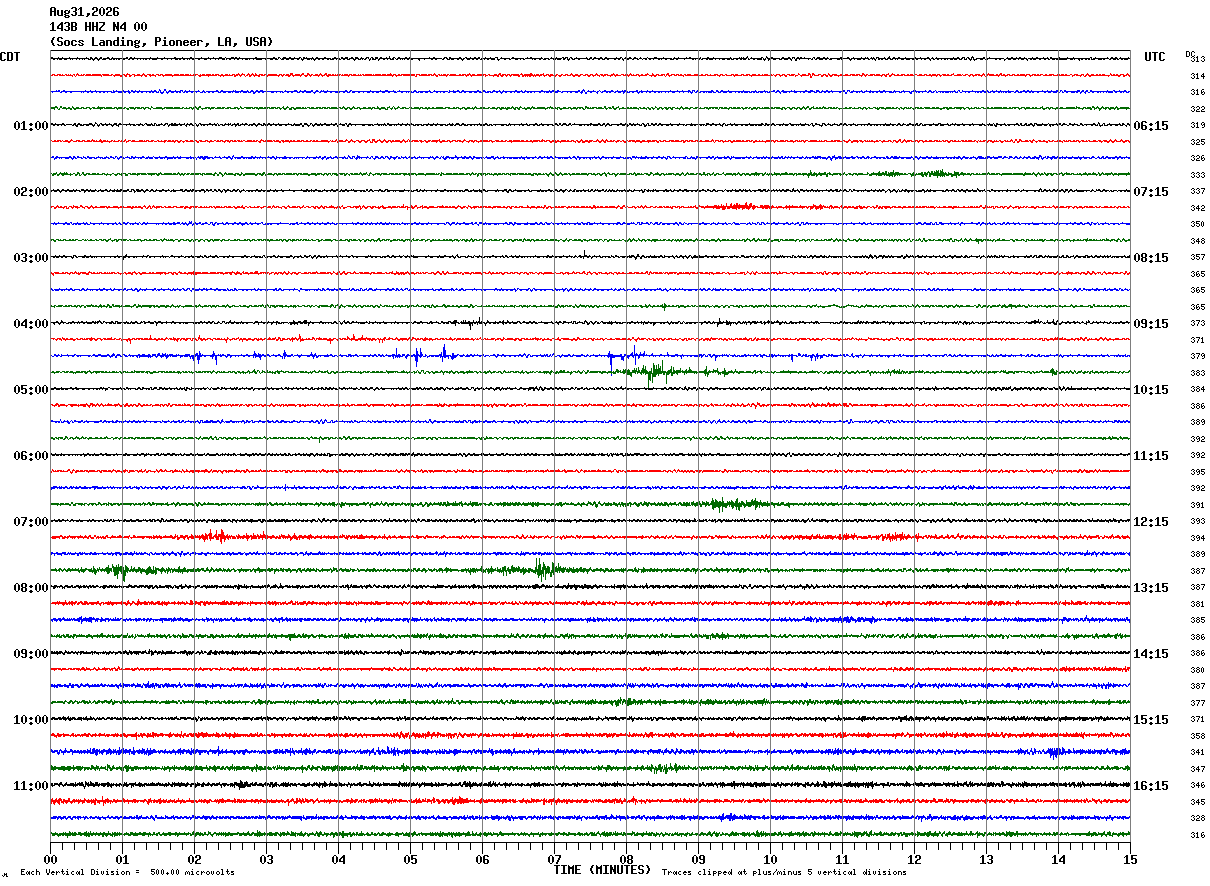Select DC offset value 341
This screenshot has height=886, width=1210.
pos(1197,752)
